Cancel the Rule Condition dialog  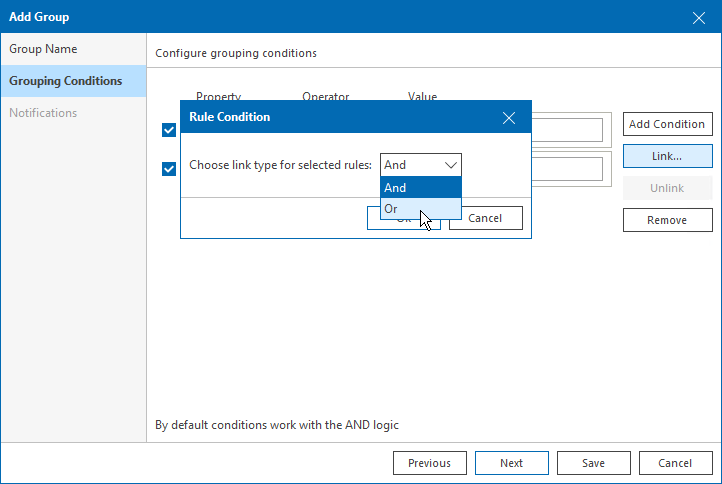[485, 218]
